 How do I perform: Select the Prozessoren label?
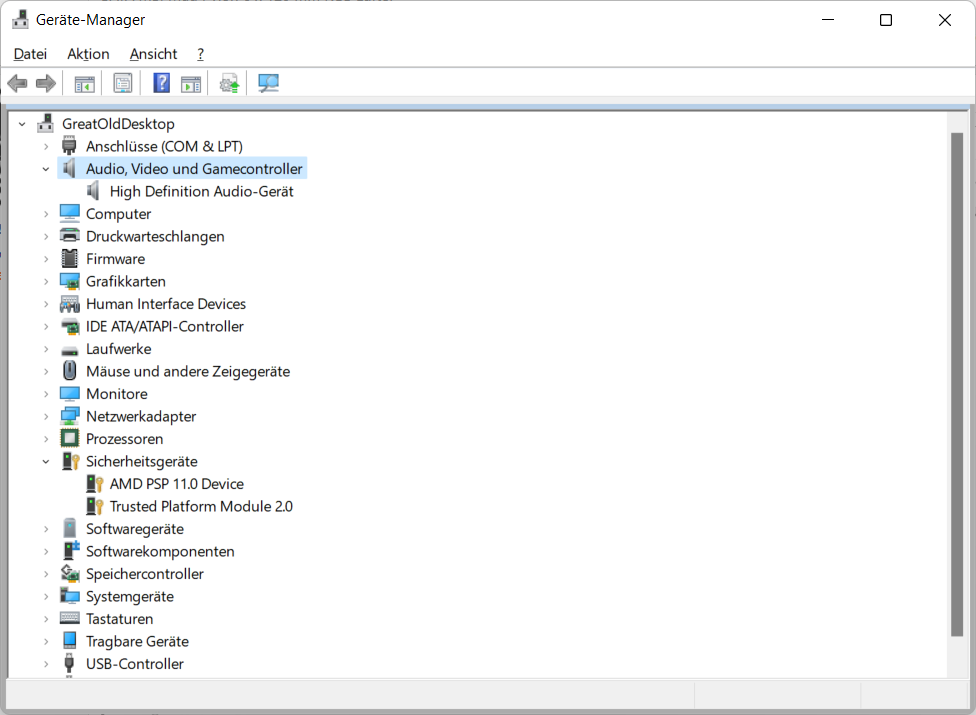coord(124,439)
